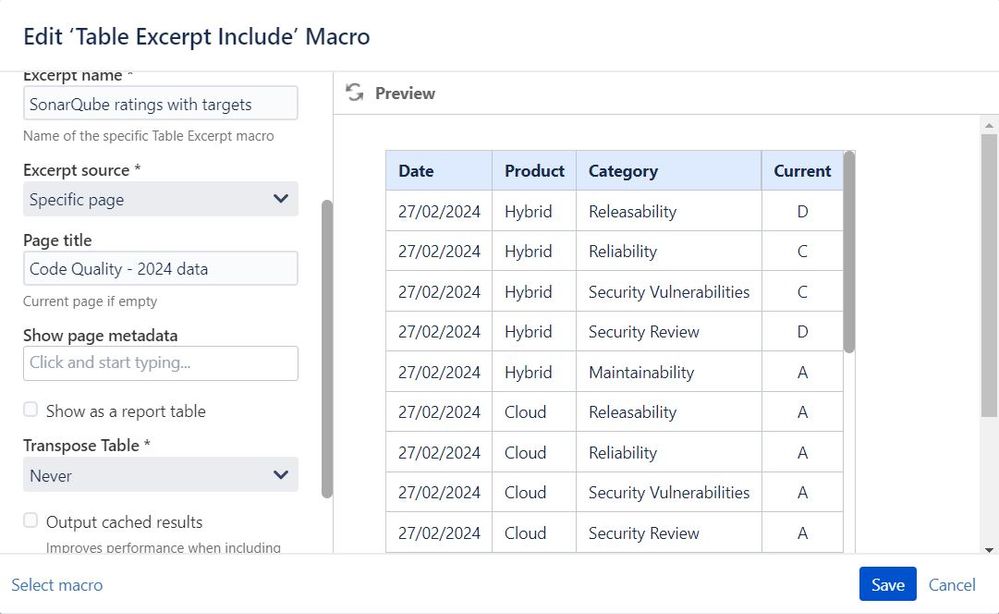Viewport: 999px width, 614px height.
Task: Click the Select macro link
Action: [x=57, y=585]
